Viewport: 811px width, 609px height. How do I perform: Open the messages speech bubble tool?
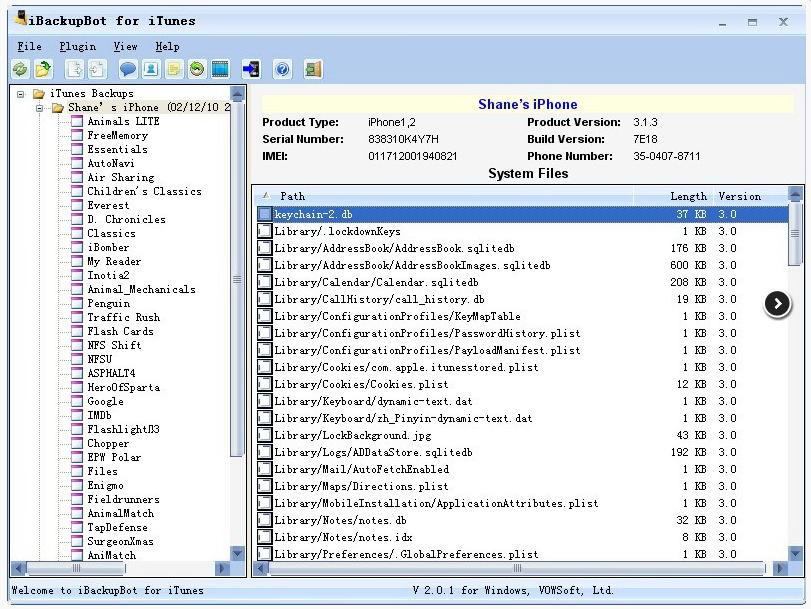tap(127, 69)
